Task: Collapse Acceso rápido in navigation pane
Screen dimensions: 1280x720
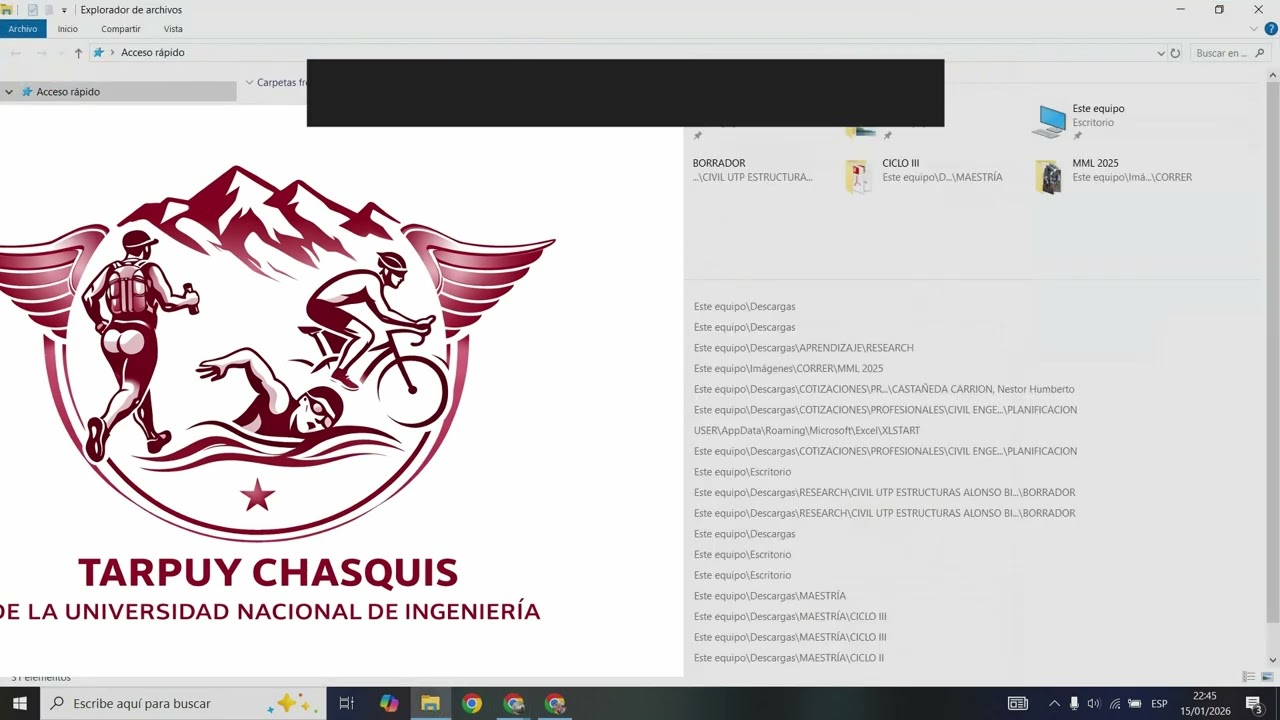Action: (9, 92)
